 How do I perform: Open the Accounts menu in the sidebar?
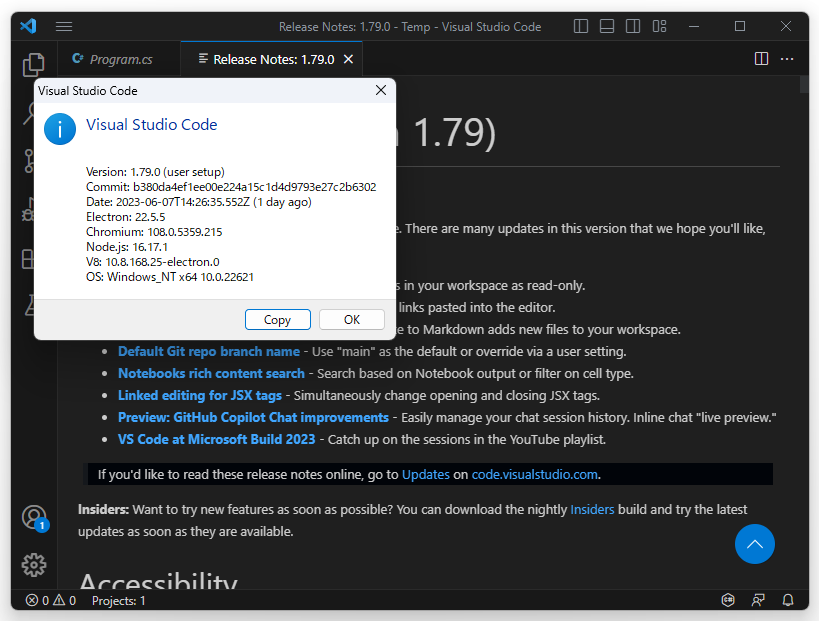point(34,518)
